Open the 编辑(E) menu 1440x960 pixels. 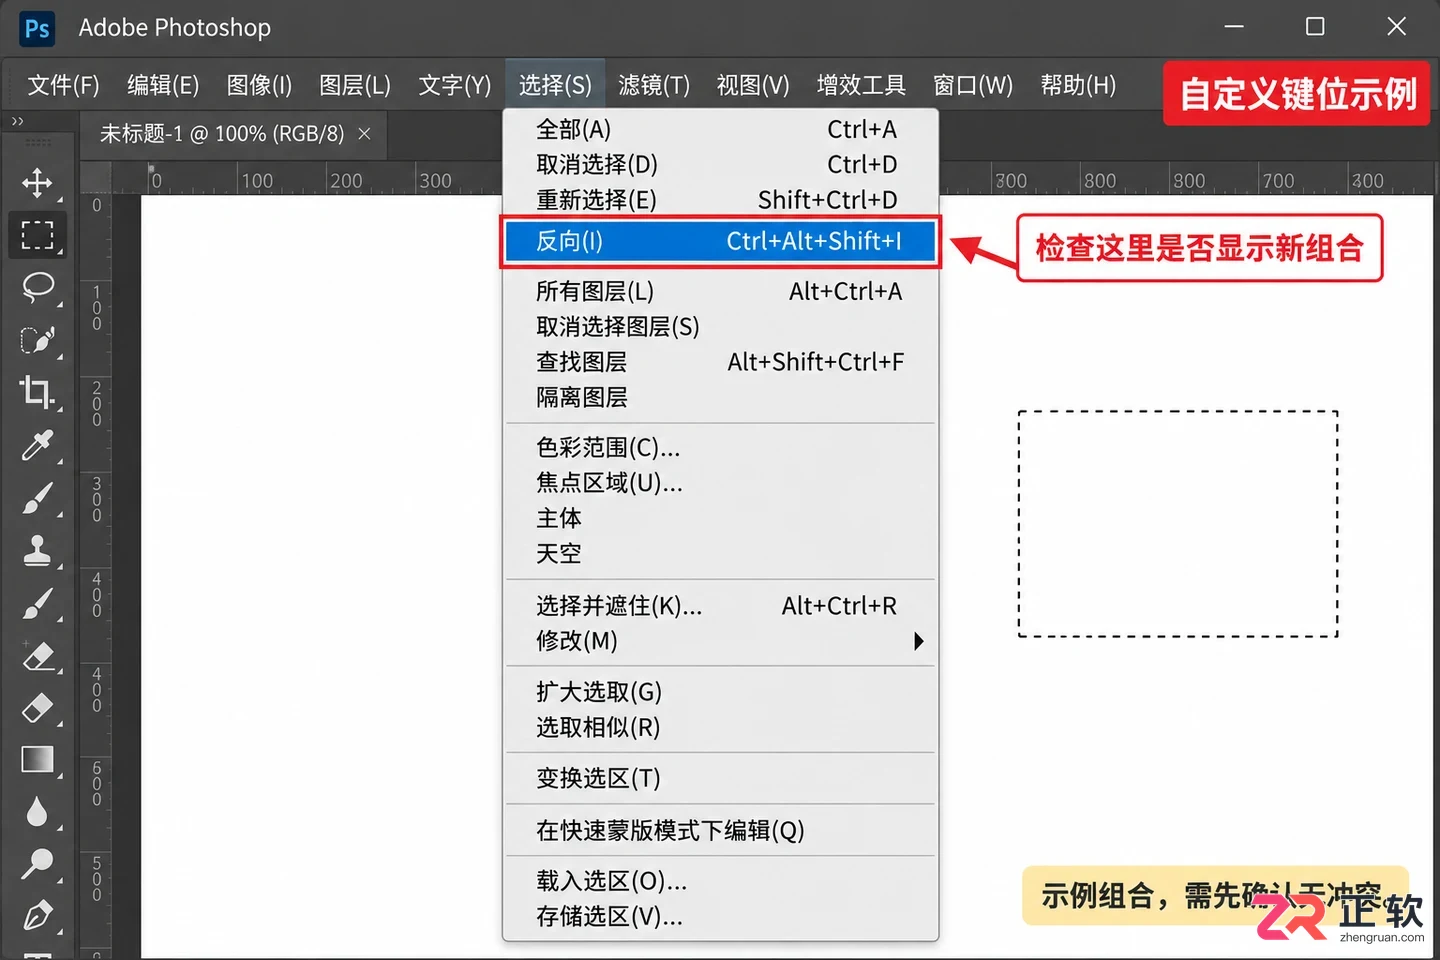pyautogui.click(x=163, y=85)
